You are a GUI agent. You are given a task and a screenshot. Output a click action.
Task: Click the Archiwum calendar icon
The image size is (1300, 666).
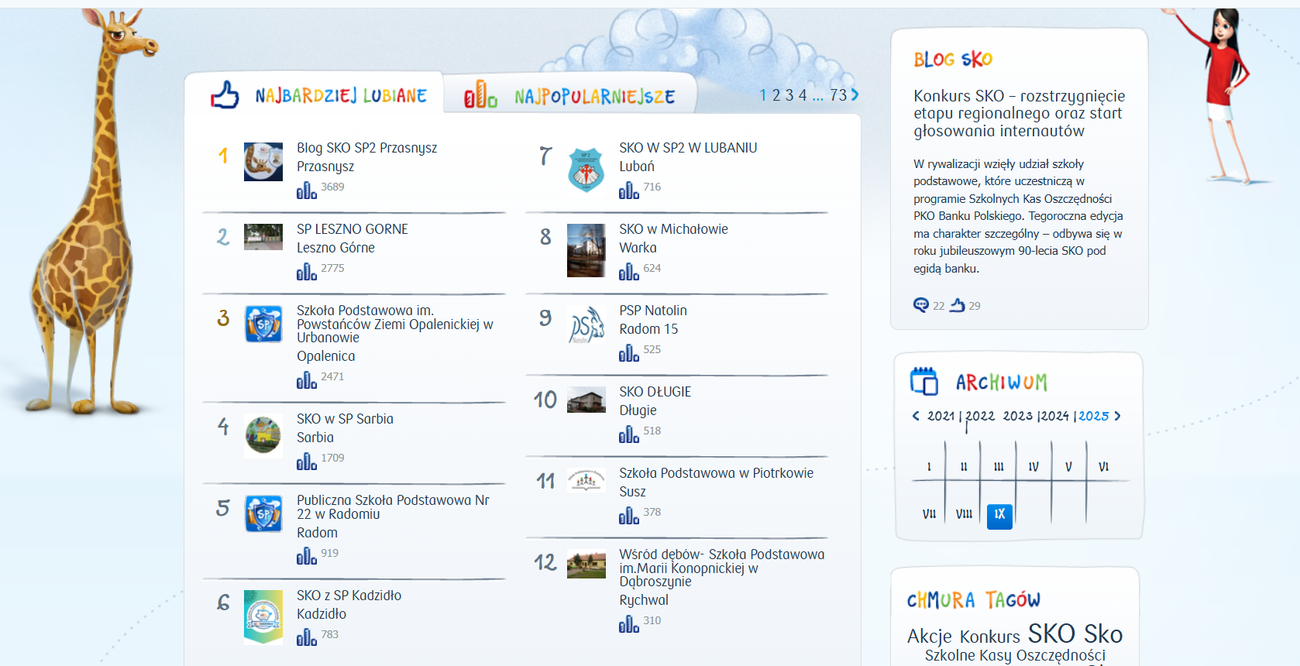(924, 381)
